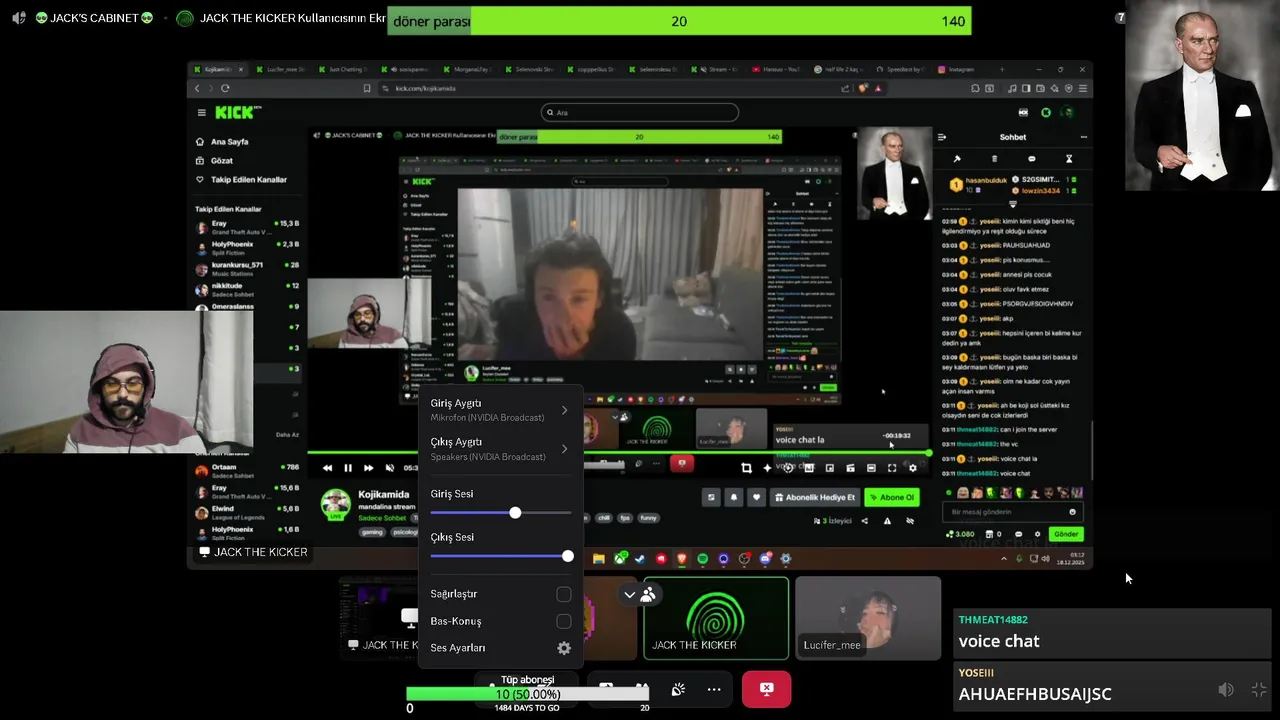The height and width of the screenshot is (720, 1280).
Task: Open Brave browser from the Windows taskbar
Action: (x=682, y=559)
